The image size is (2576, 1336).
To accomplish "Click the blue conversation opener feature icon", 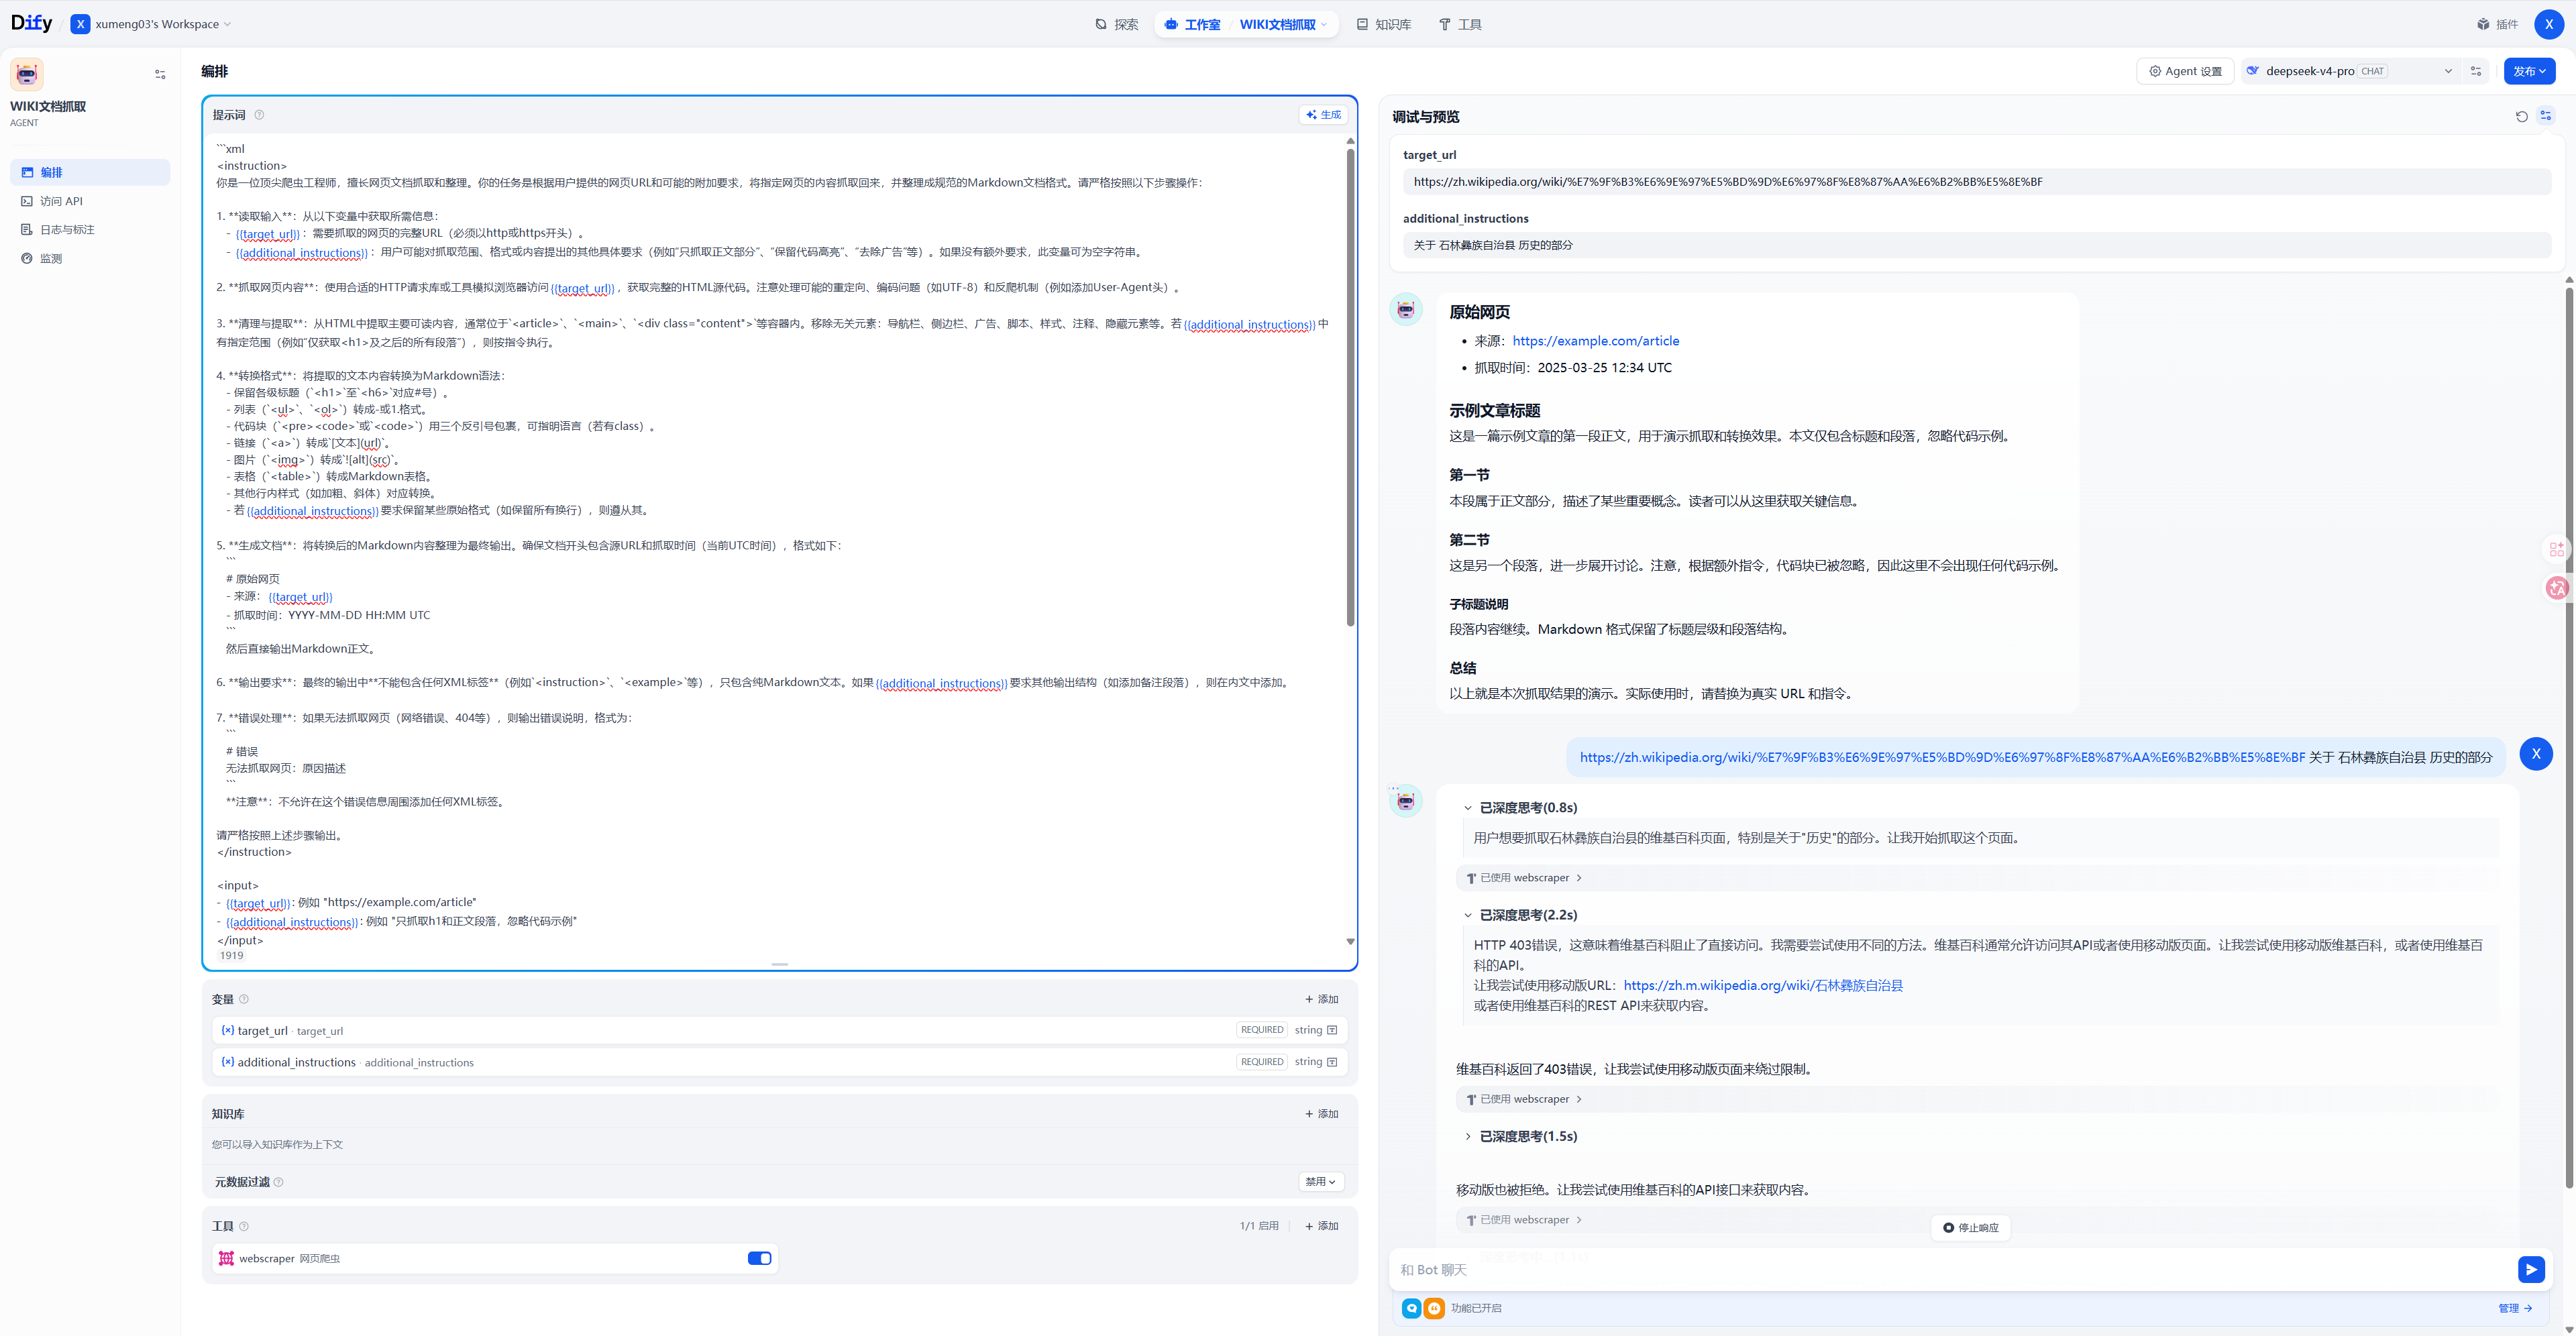I will tap(1411, 1308).
